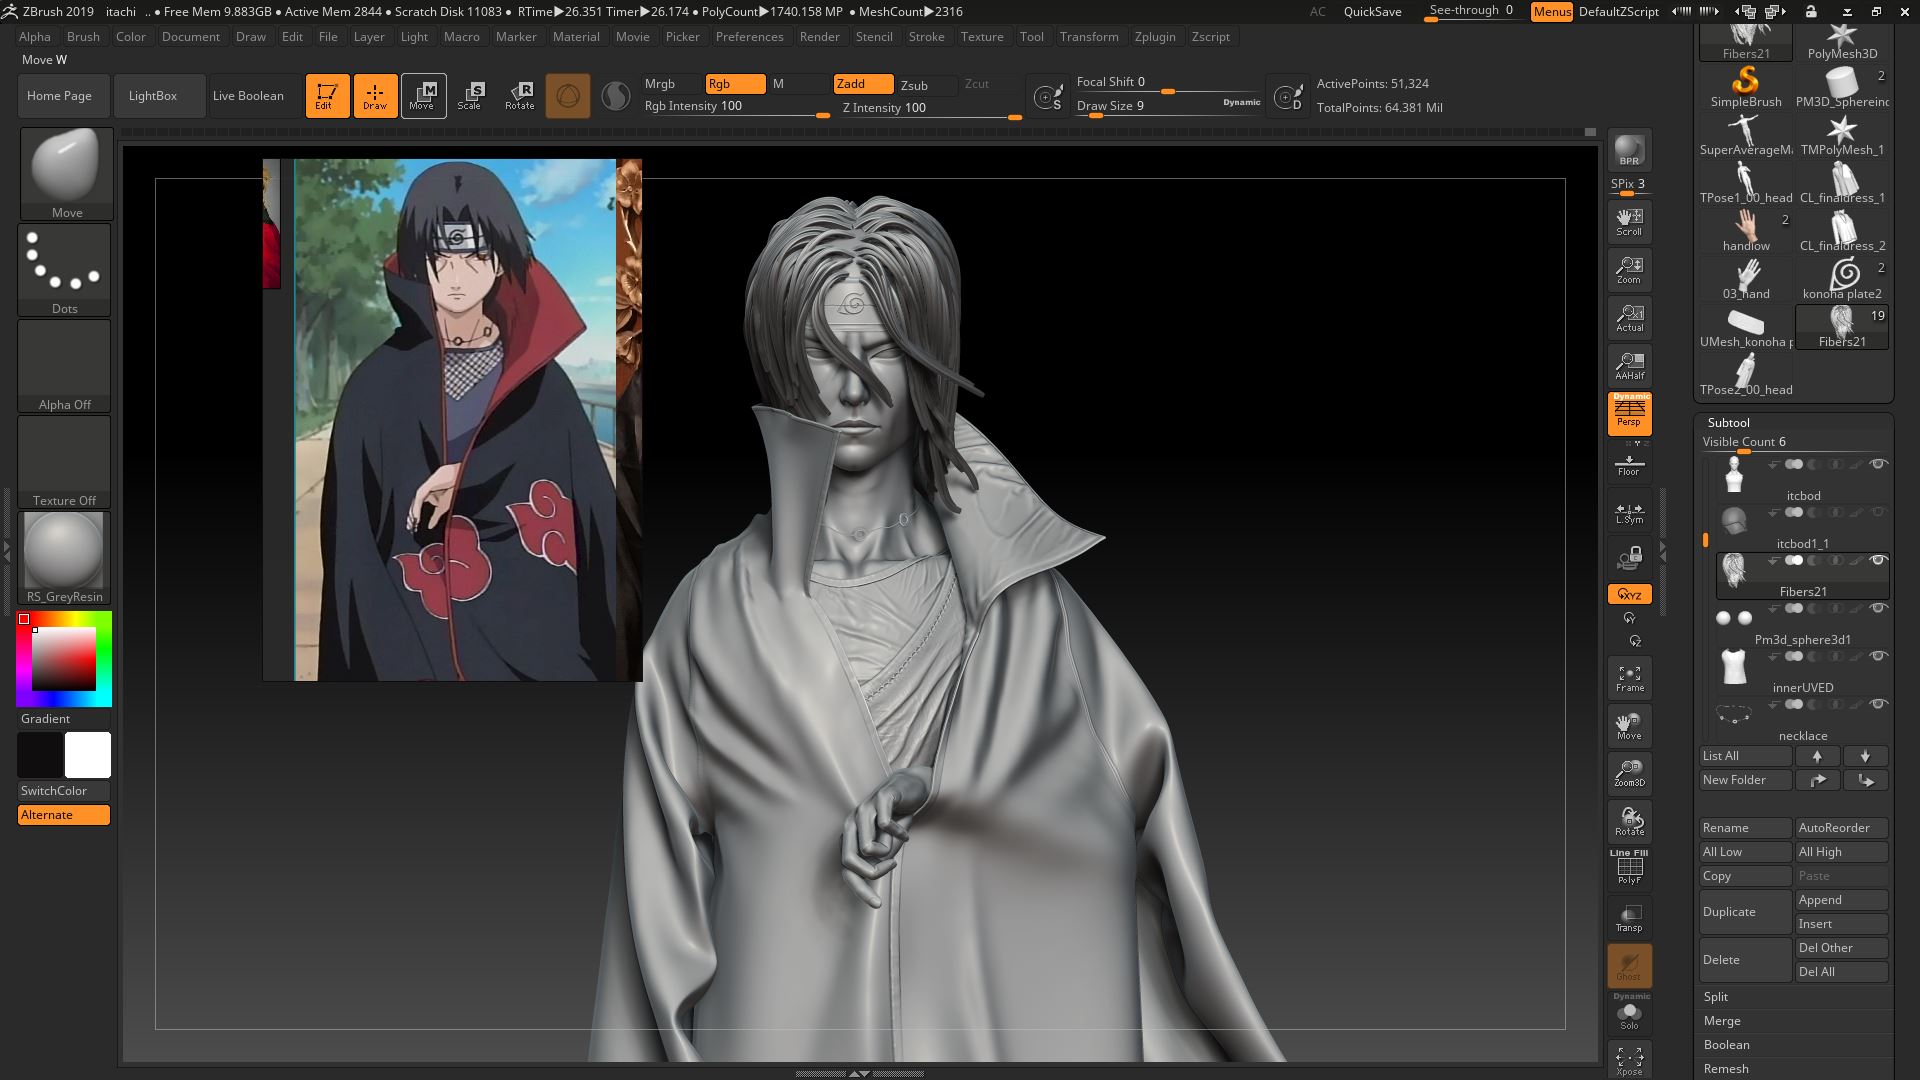Toggle the Persp perspective button

1629,413
